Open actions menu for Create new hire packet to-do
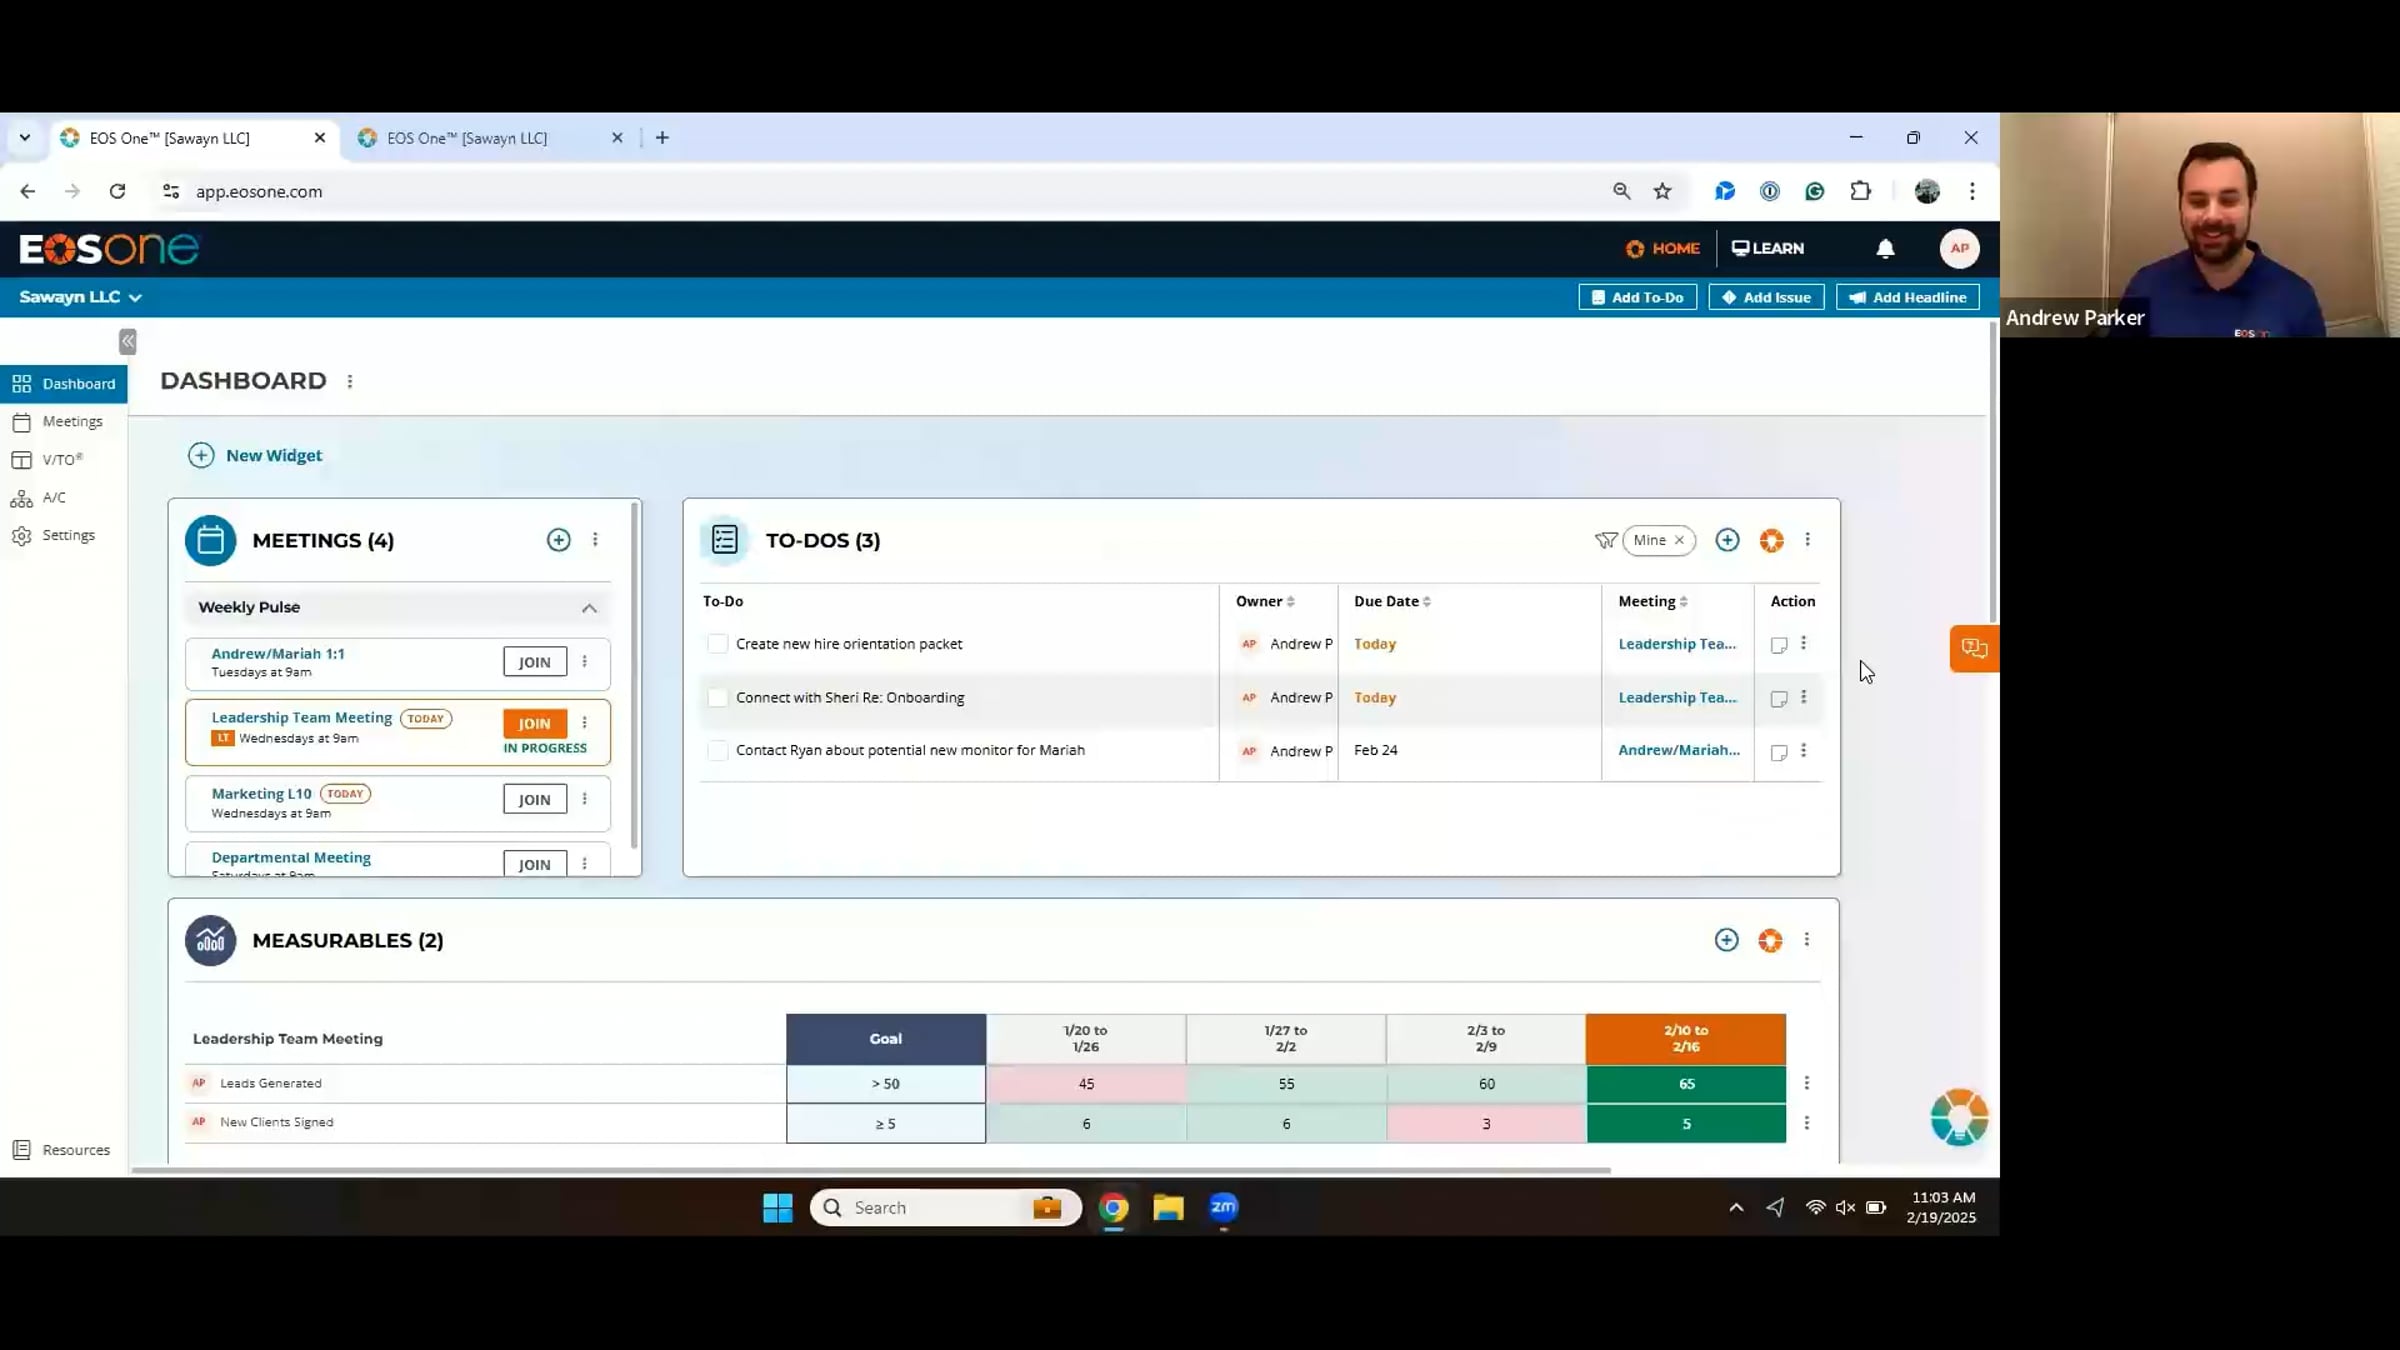 1804,644
